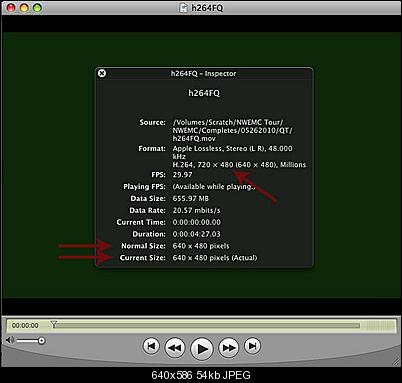Click the '(Available while playing.)' text
402x383 pixels.
(214, 187)
